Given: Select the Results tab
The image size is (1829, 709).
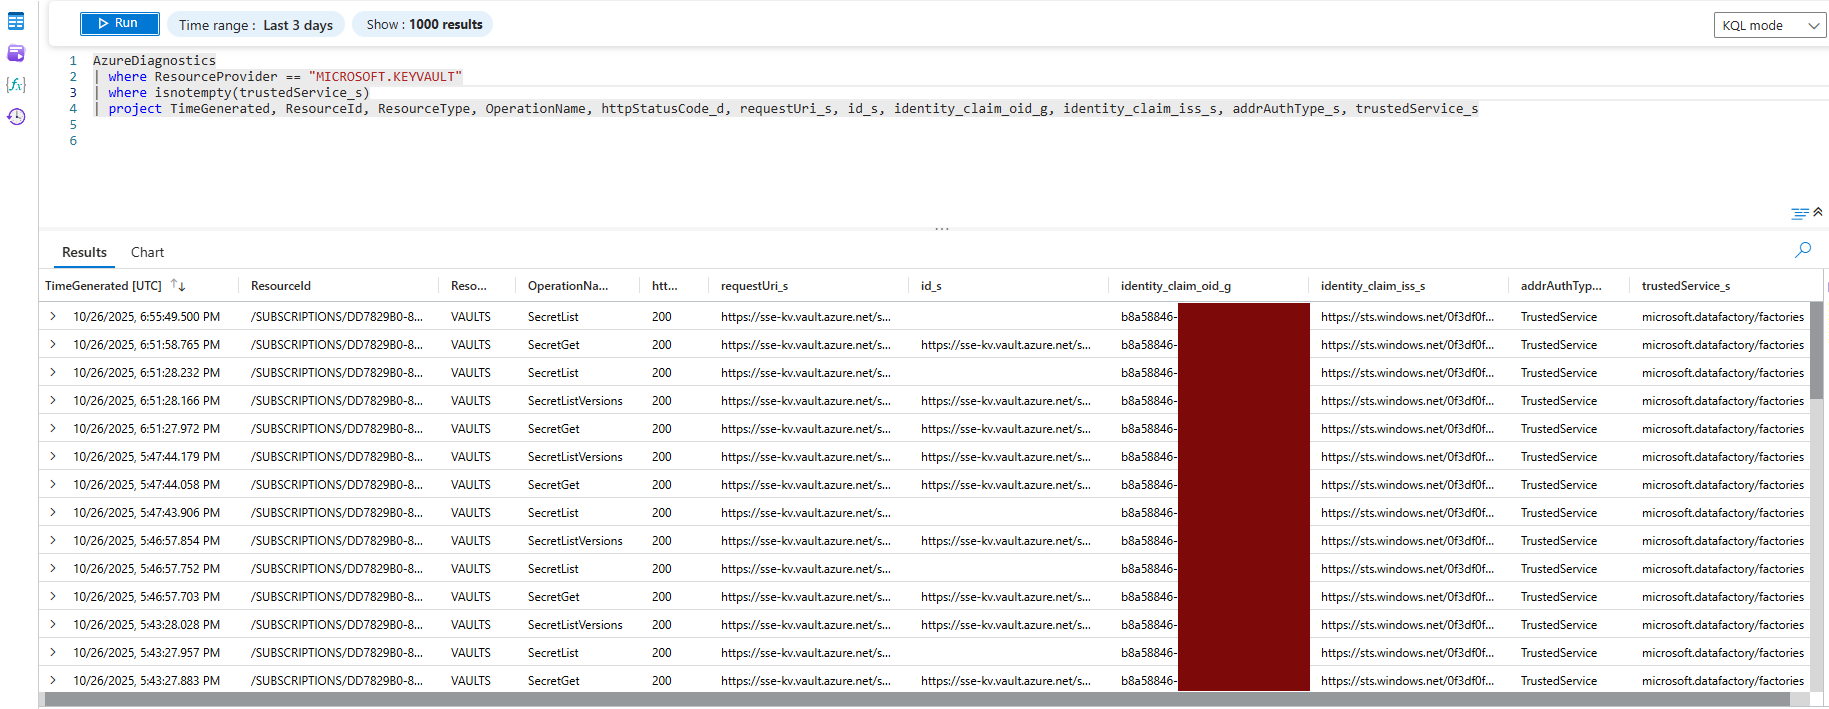Looking at the screenshot, I should pyautogui.click(x=84, y=253).
